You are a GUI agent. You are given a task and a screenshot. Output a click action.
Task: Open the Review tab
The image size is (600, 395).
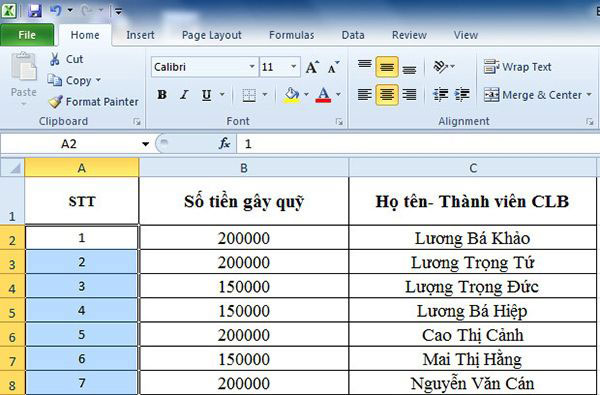pos(409,35)
